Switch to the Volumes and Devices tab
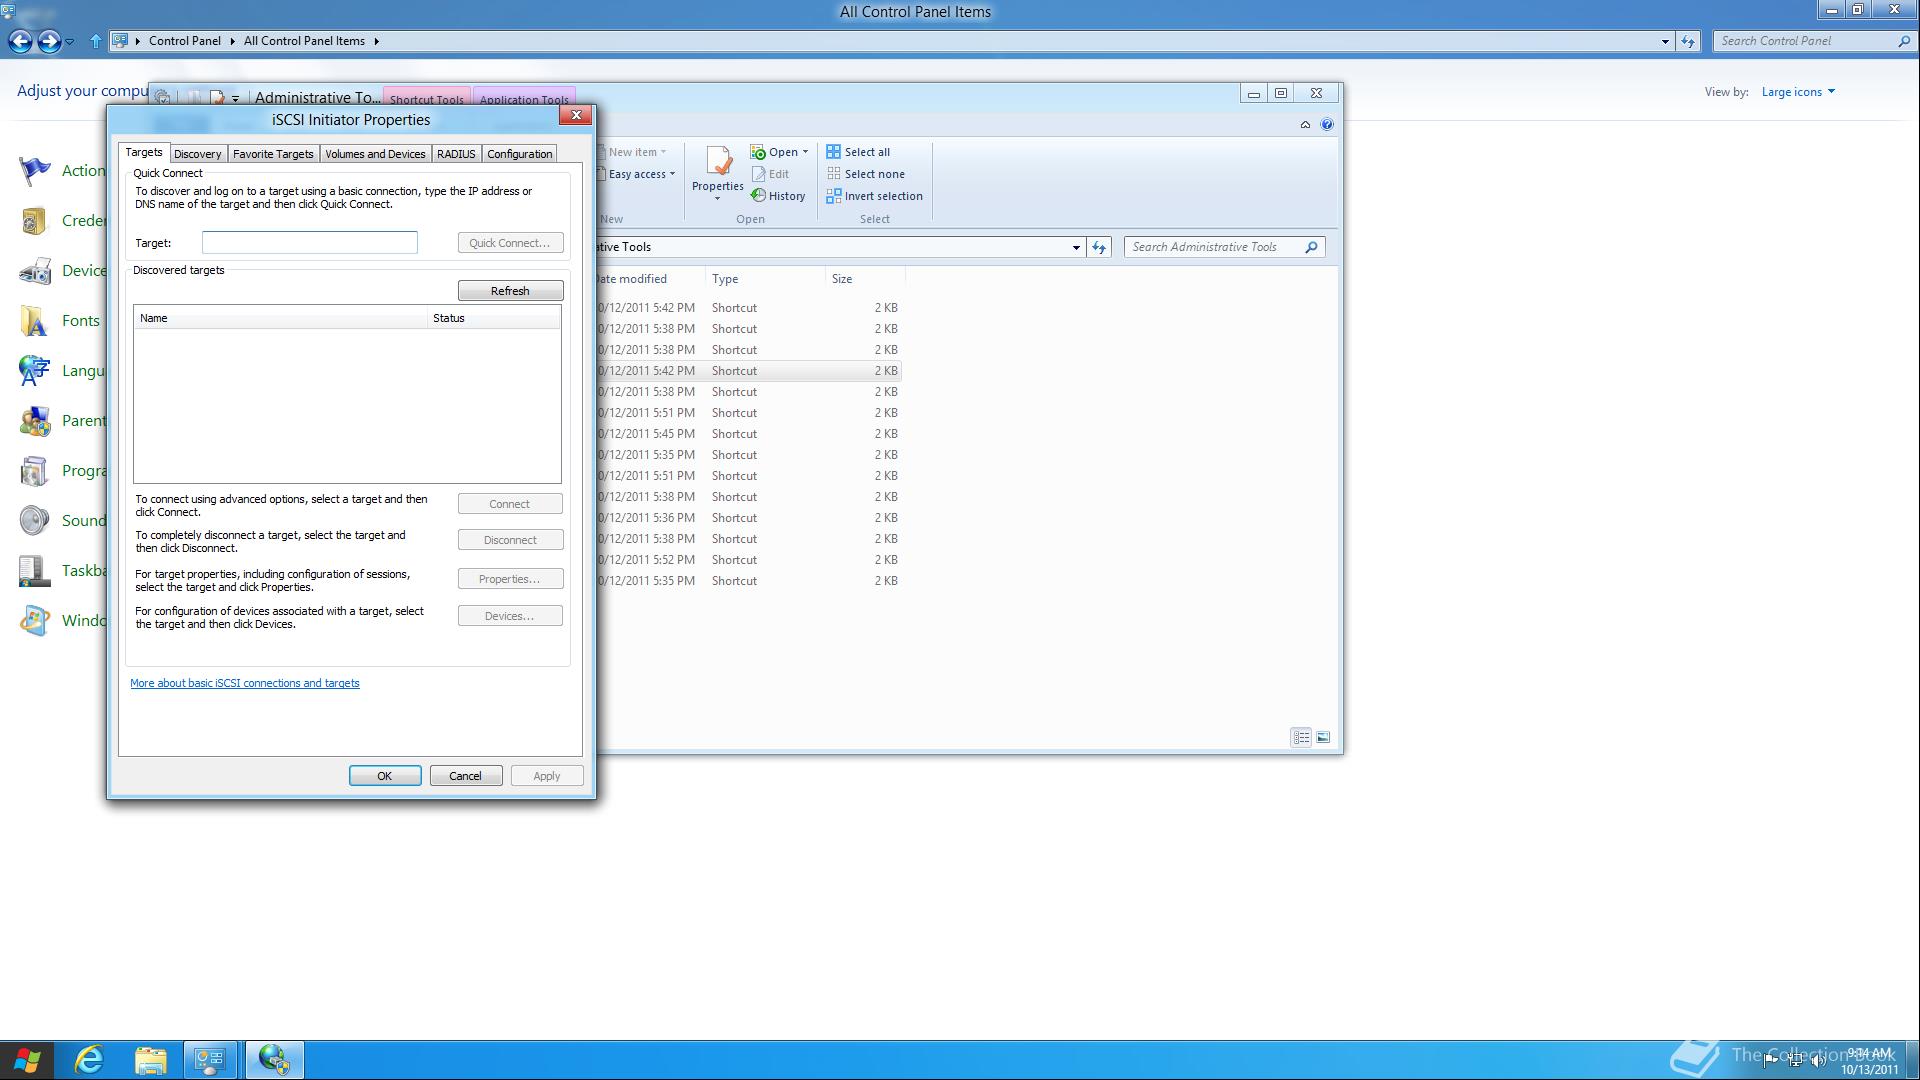1920x1080 pixels. point(375,154)
